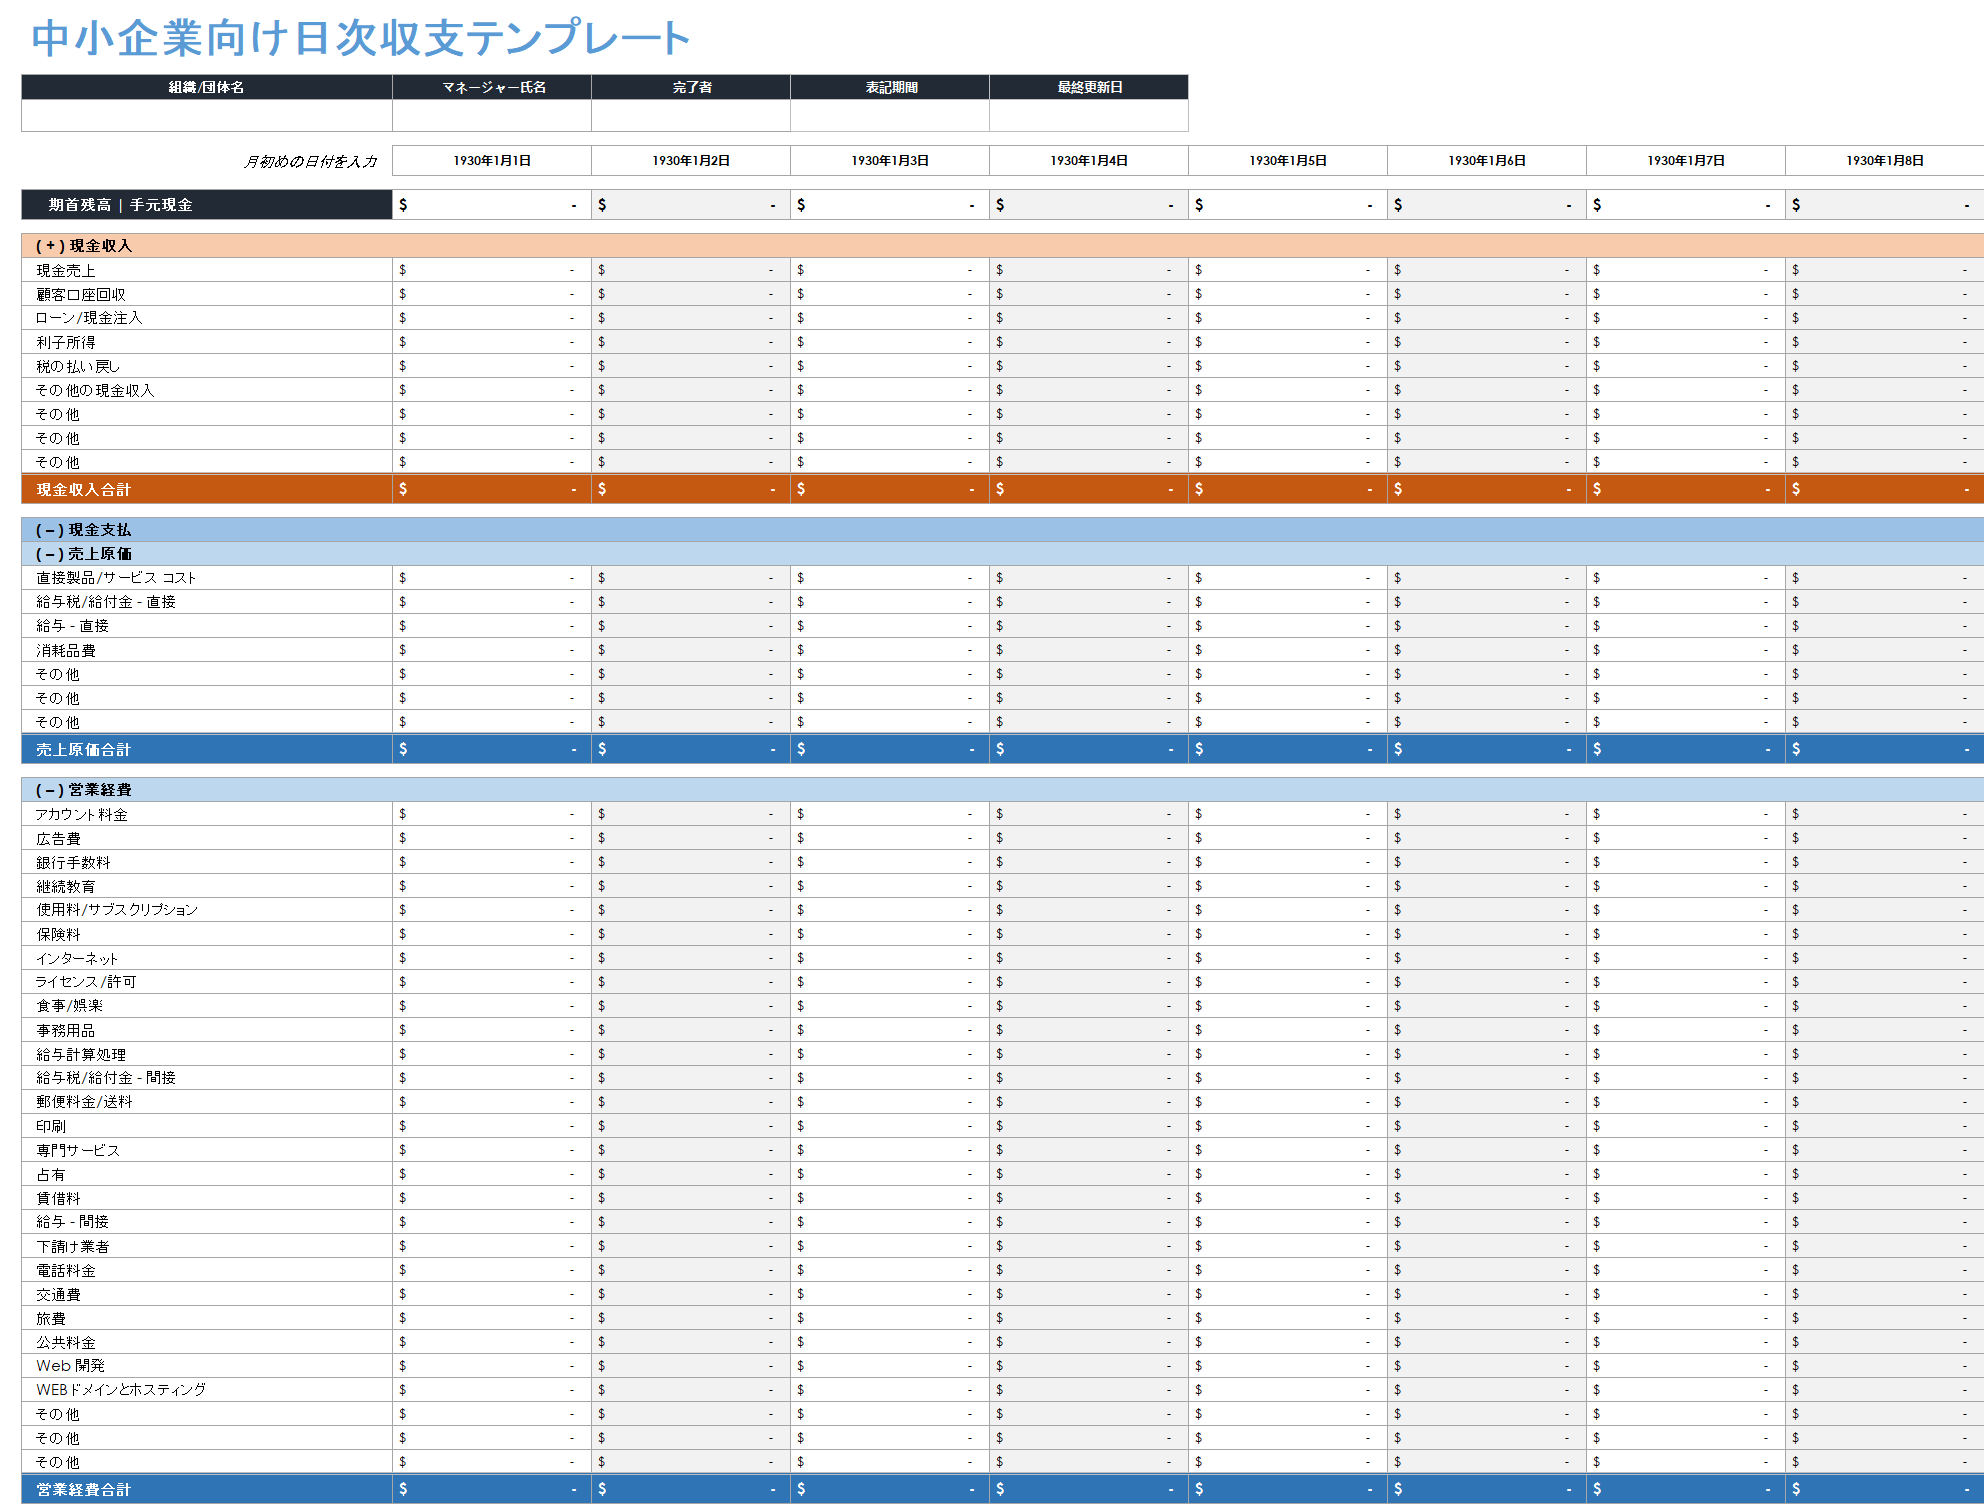Select the date cell 1930年1月7日
The image size is (1984, 1509).
pos(1686,160)
